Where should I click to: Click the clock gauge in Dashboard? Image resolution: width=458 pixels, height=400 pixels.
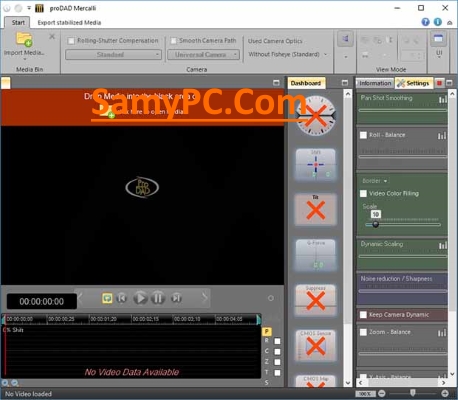click(315, 115)
